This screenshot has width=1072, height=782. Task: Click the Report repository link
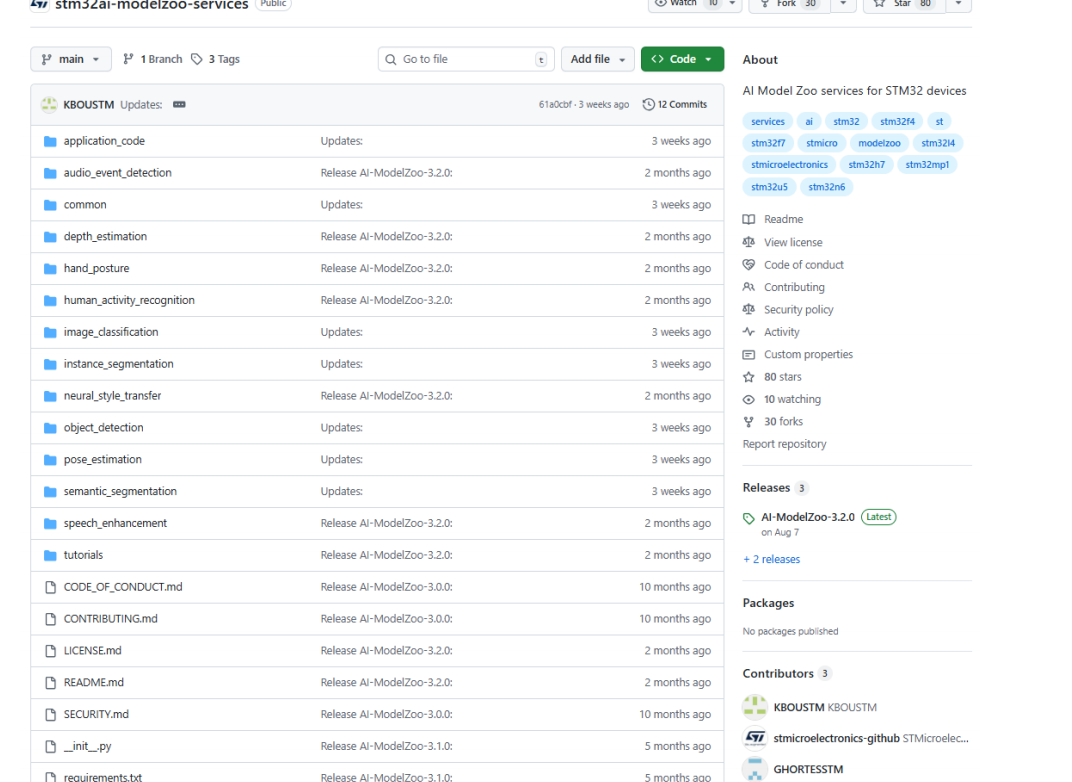(784, 444)
